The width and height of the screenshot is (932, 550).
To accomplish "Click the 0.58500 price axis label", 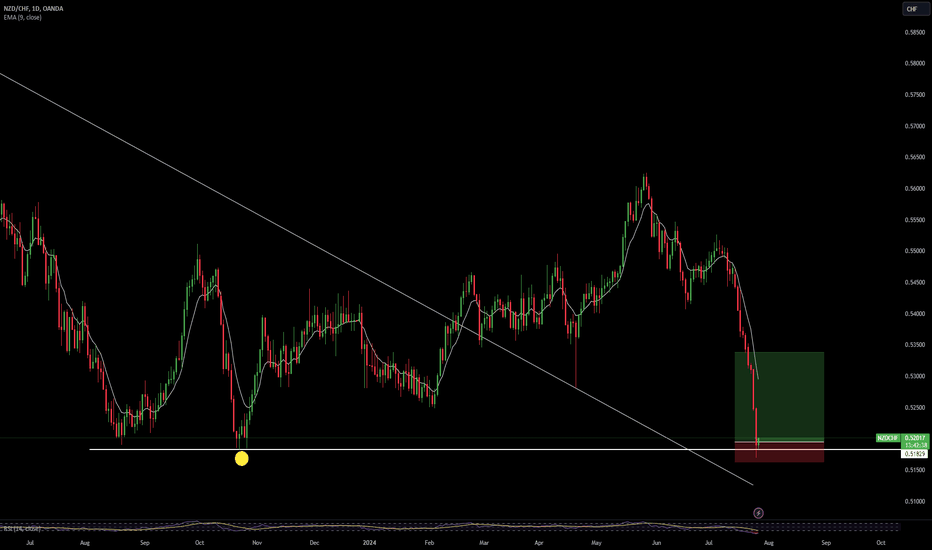I will 914,32.
